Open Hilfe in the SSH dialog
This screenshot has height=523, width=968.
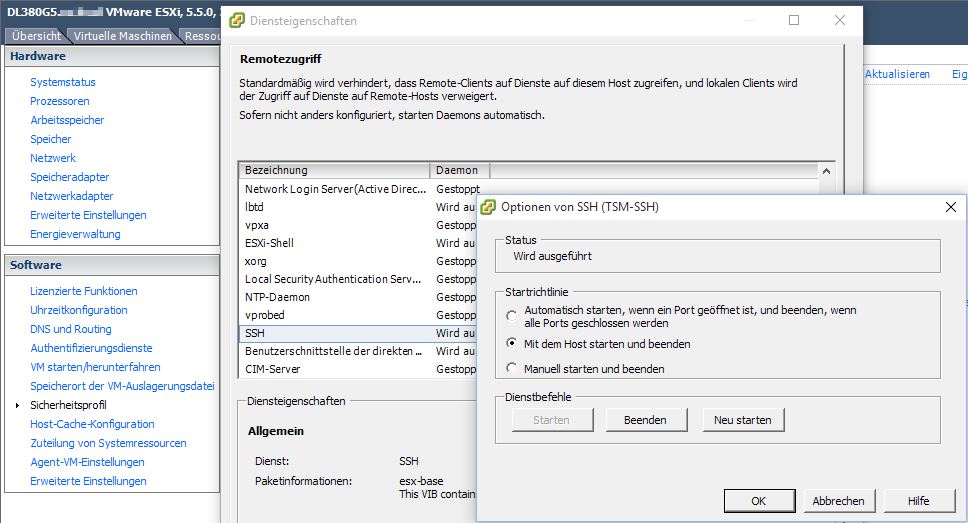918,501
